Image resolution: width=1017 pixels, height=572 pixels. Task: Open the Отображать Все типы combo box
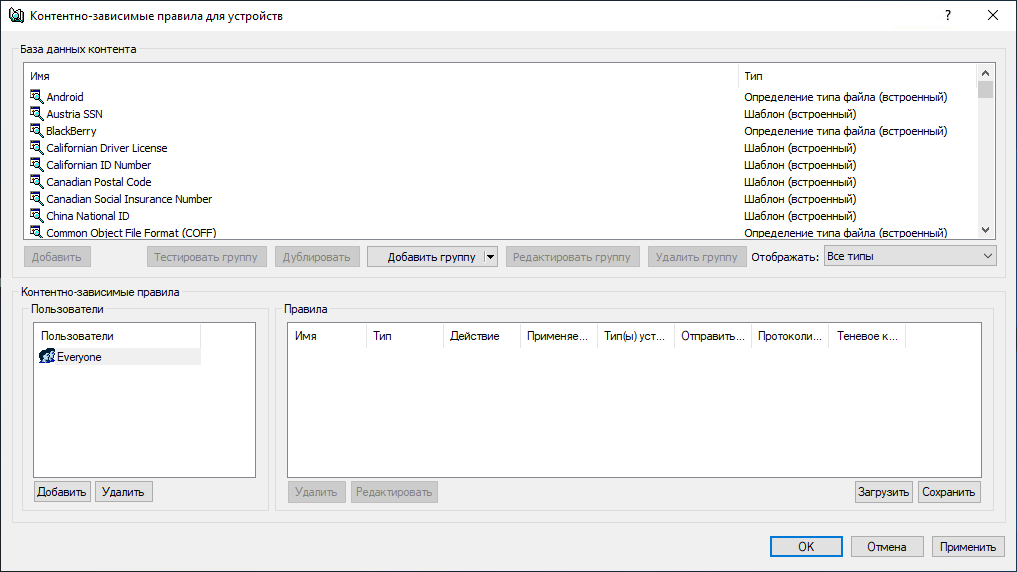910,256
